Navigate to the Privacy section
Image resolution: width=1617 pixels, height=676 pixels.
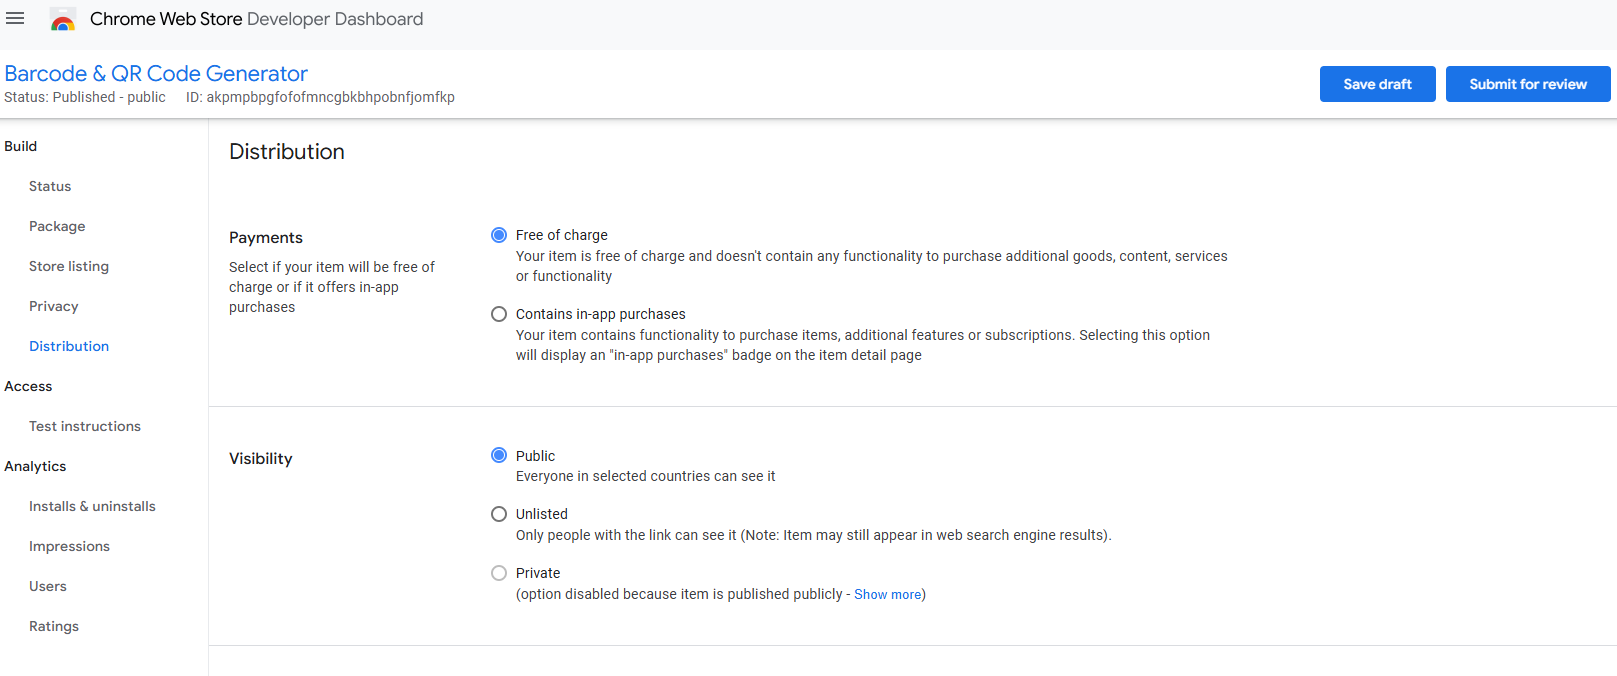pyautogui.click(x=54, y=306)
